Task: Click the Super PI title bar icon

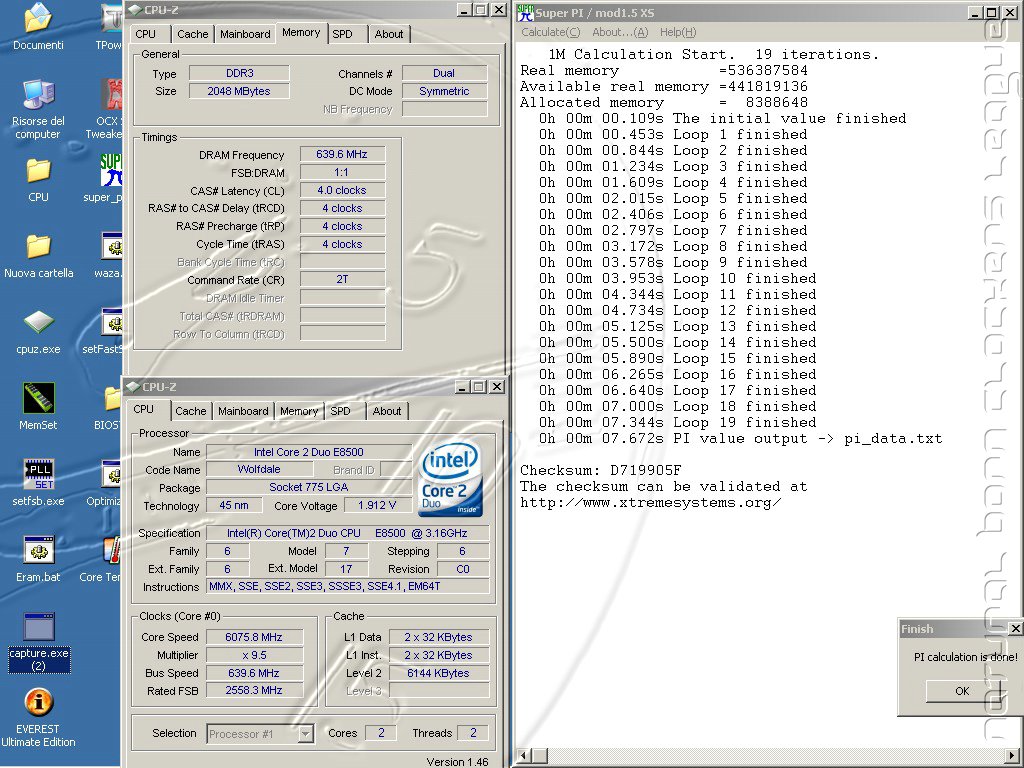Action: (x=525, y=12)
